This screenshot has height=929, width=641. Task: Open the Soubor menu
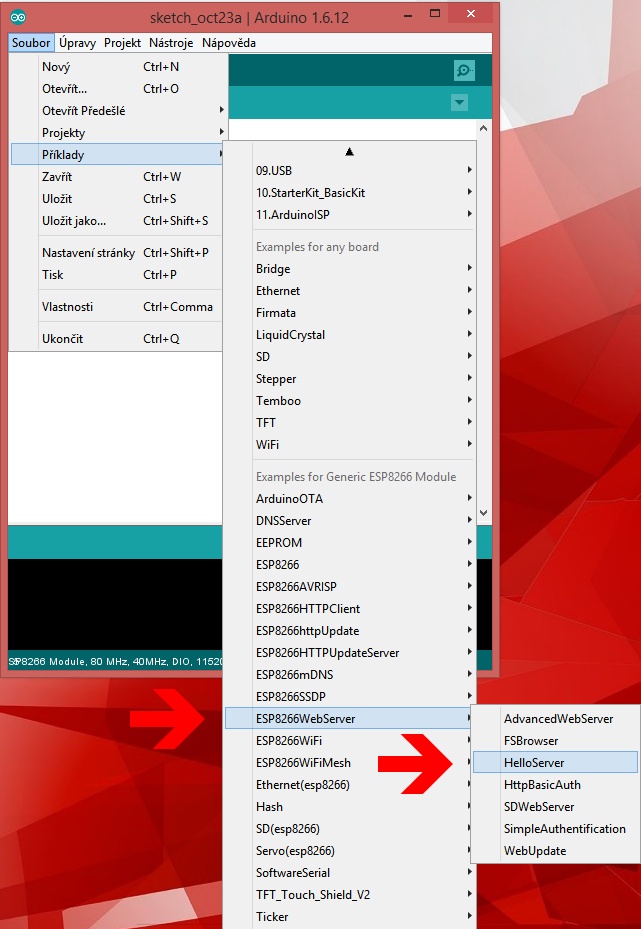tap(31, 43)
